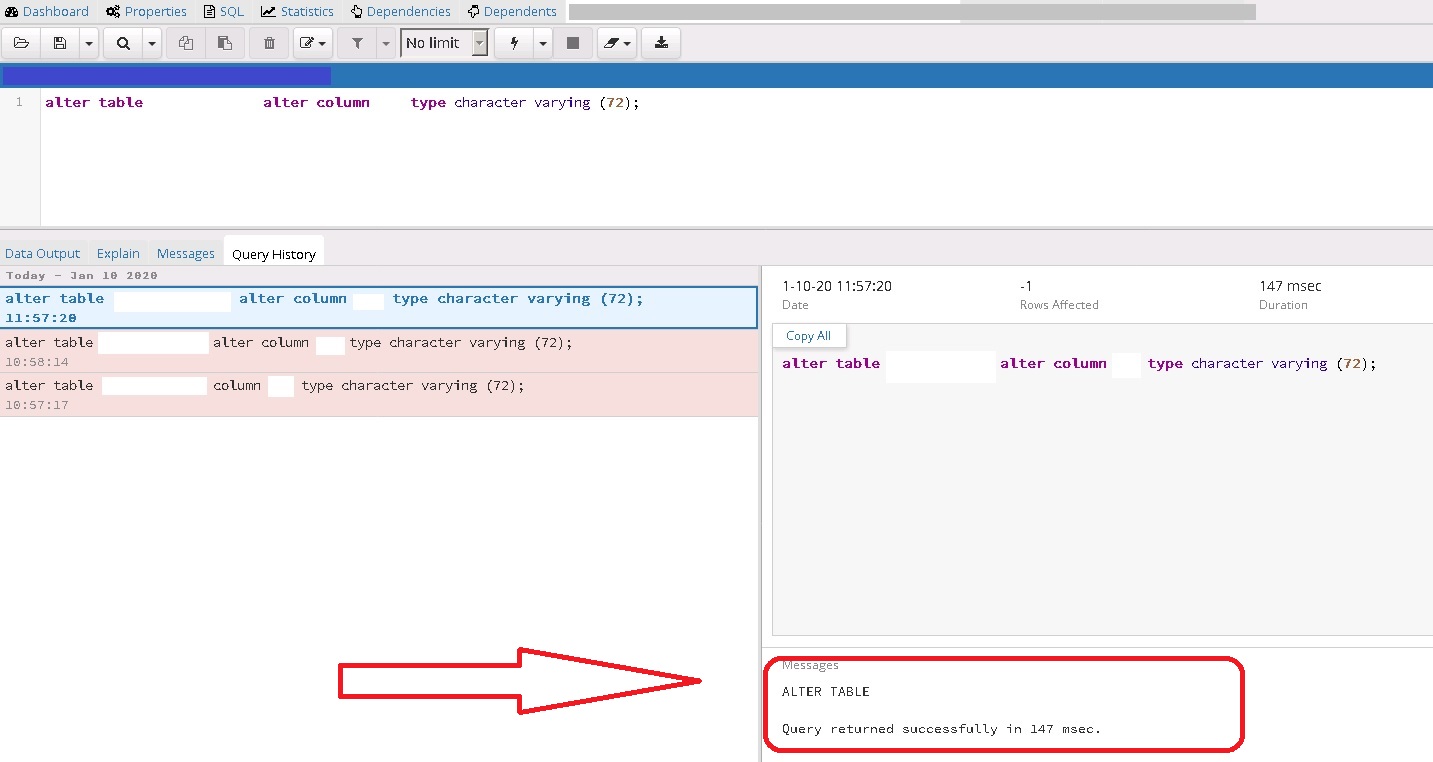Open the Edit pencil dropdown button
This screenshot has height=762, width=1433.
313,43
